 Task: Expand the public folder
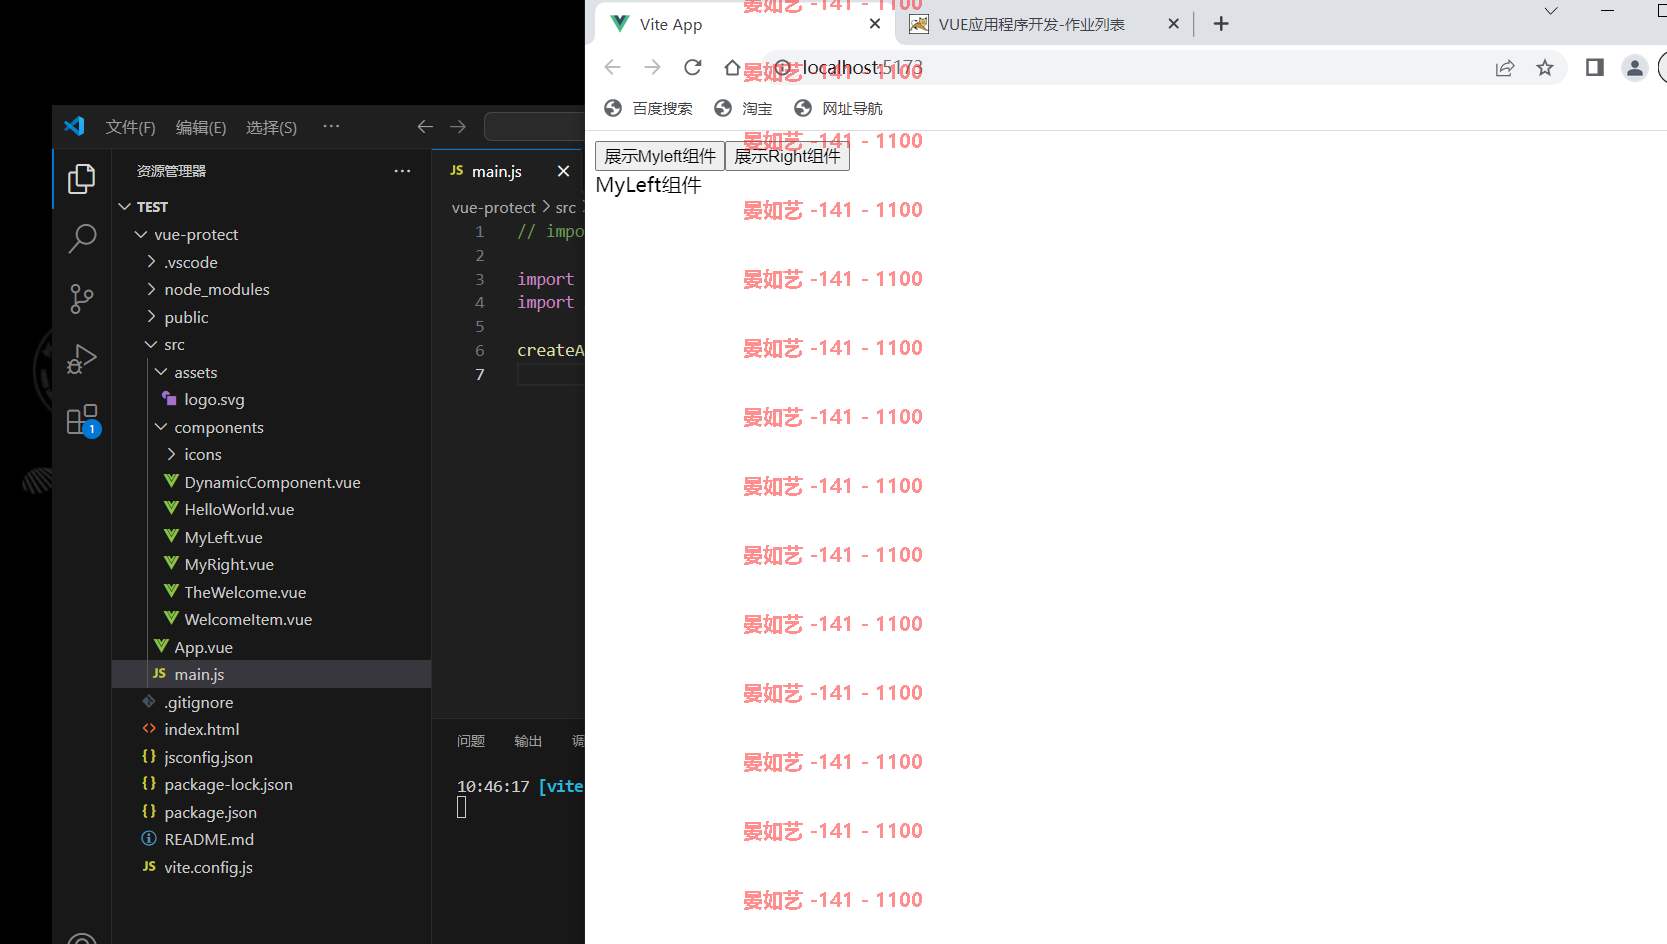pos(271,317)
